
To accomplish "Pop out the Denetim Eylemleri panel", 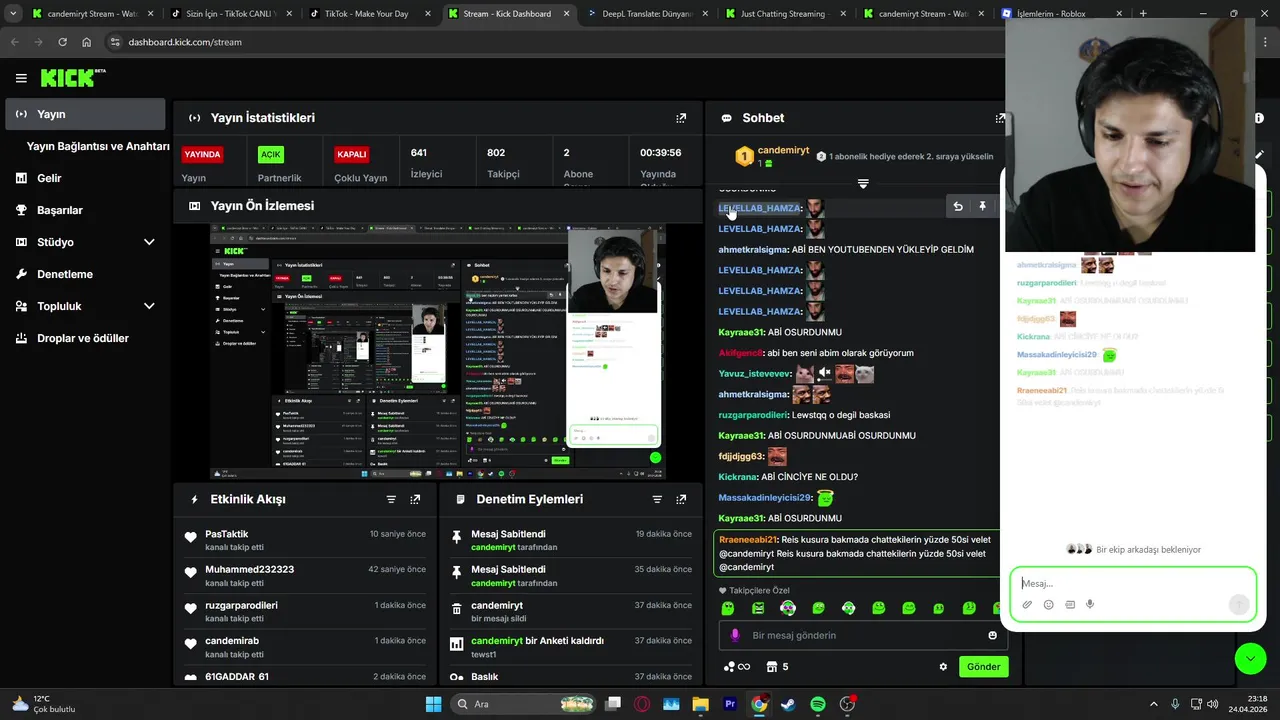I will tap(681, 499).
